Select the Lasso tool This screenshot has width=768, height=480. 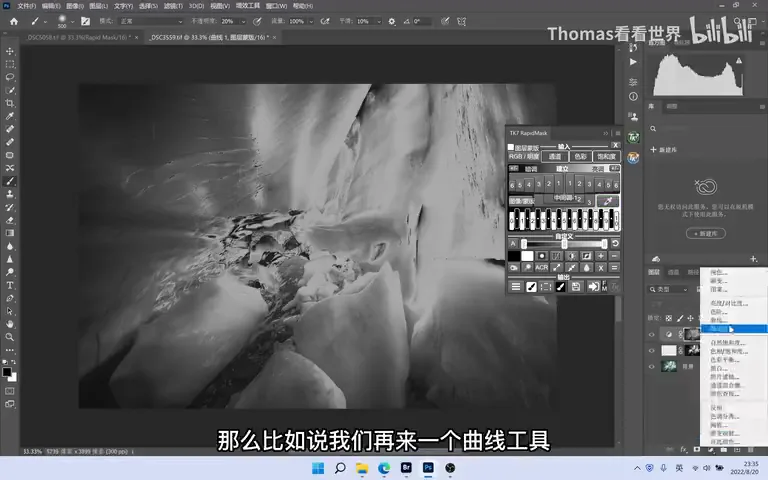pos(10,77)
